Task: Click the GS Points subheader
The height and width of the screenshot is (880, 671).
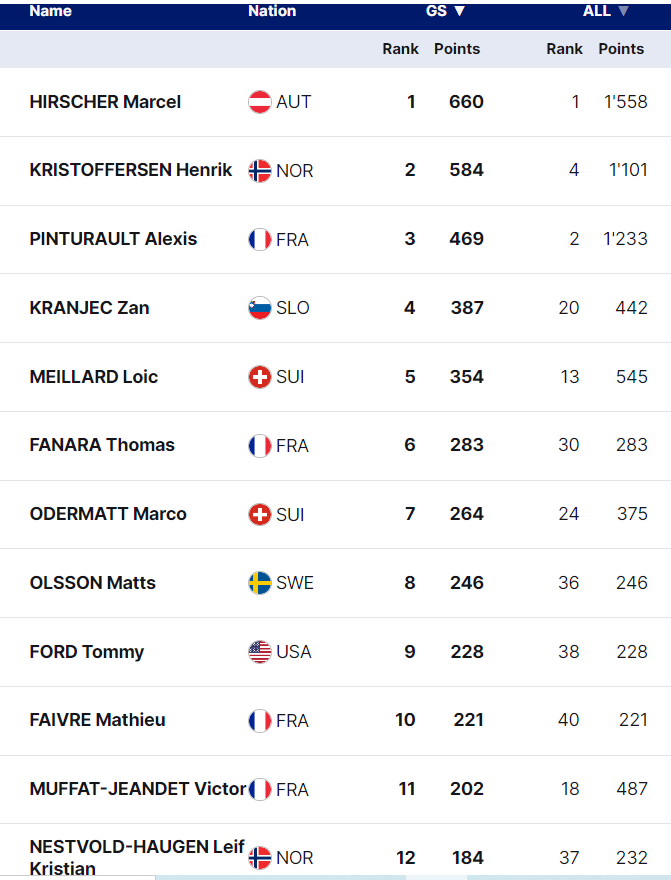Action: (457, 49)
